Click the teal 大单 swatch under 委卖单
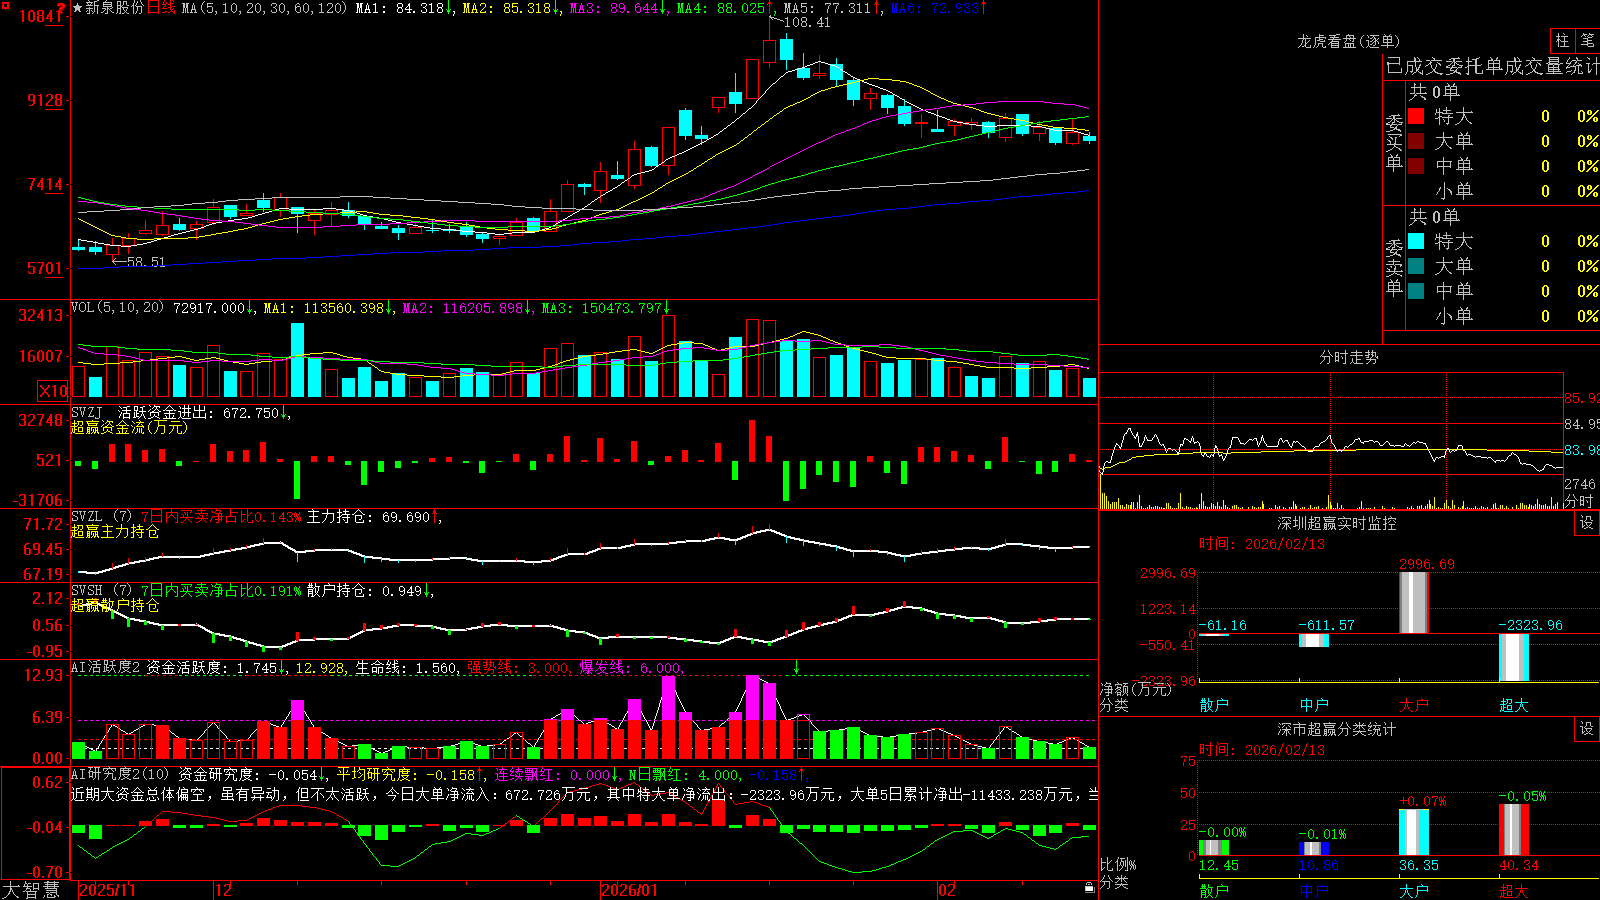Image resolution: width=1600 pixels, height=900 pixels. (x=1416, y=266)
